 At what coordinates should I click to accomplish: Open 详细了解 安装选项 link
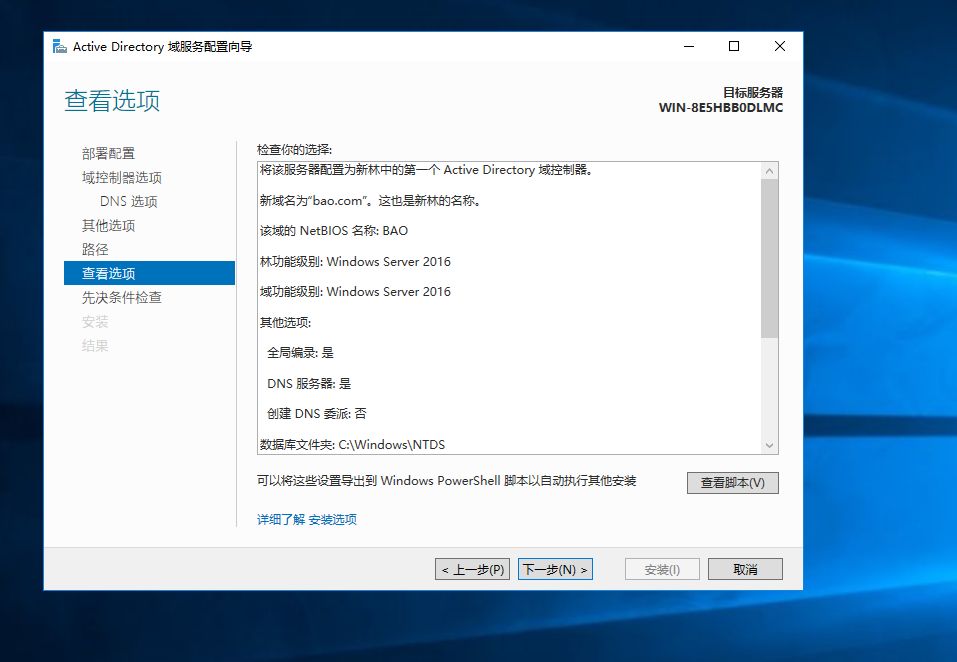(306, 519)
